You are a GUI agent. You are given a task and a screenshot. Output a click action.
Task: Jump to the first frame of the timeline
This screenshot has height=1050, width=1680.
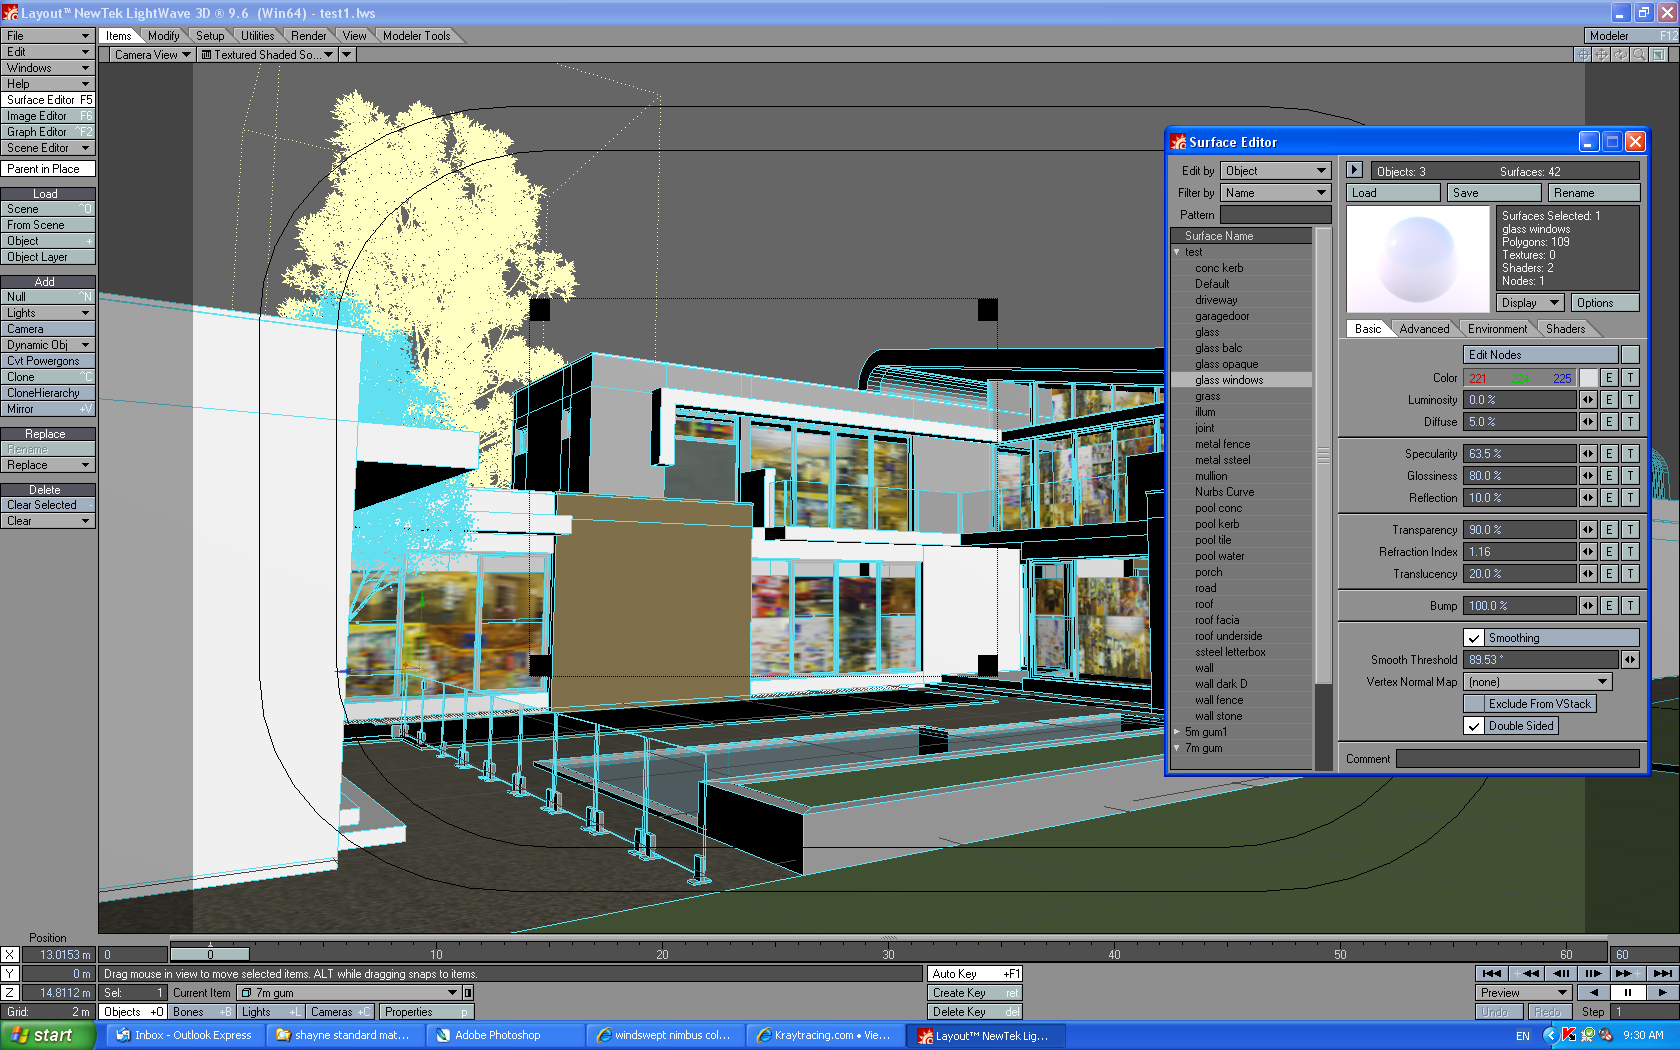click(1492, 973)
